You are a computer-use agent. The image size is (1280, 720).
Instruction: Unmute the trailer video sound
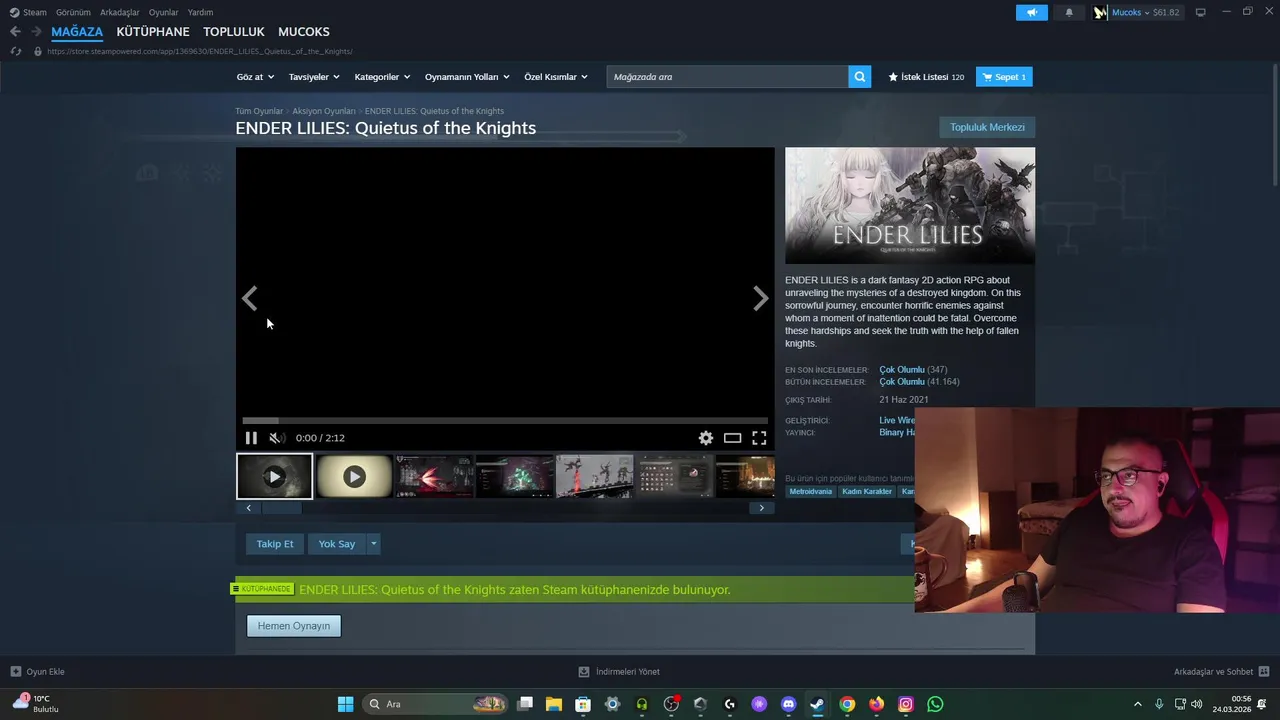tap(277, 438)
